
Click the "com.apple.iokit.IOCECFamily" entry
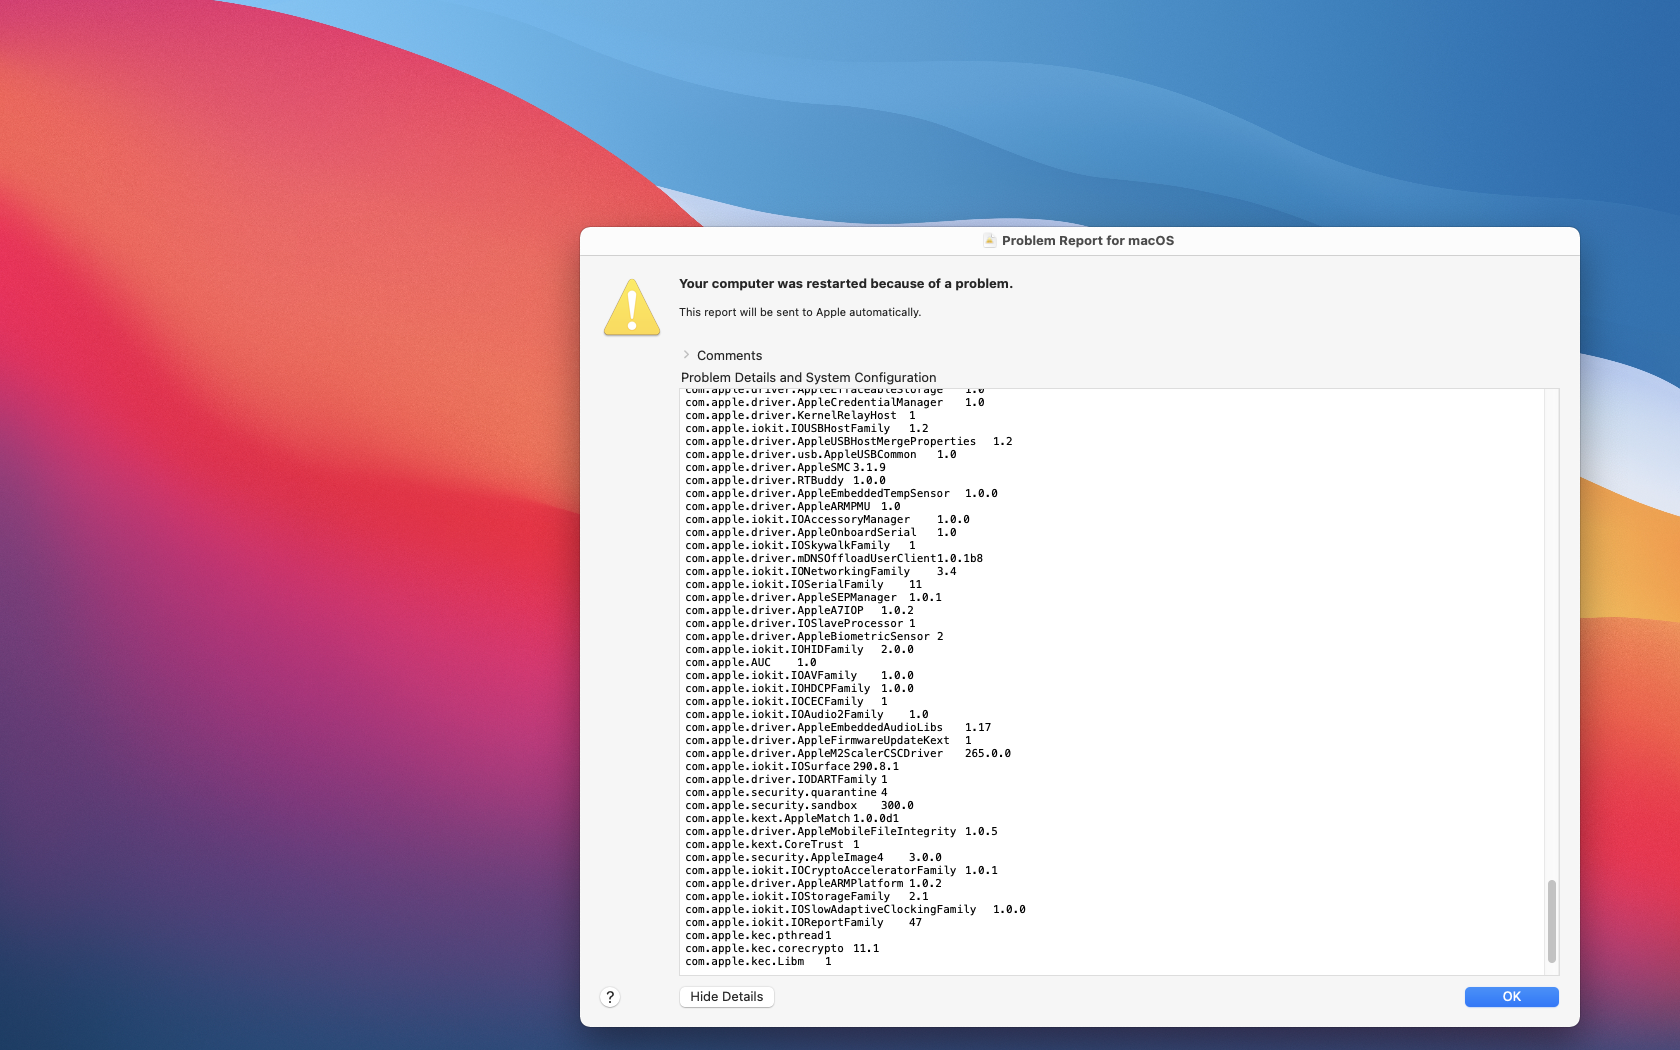786,702
